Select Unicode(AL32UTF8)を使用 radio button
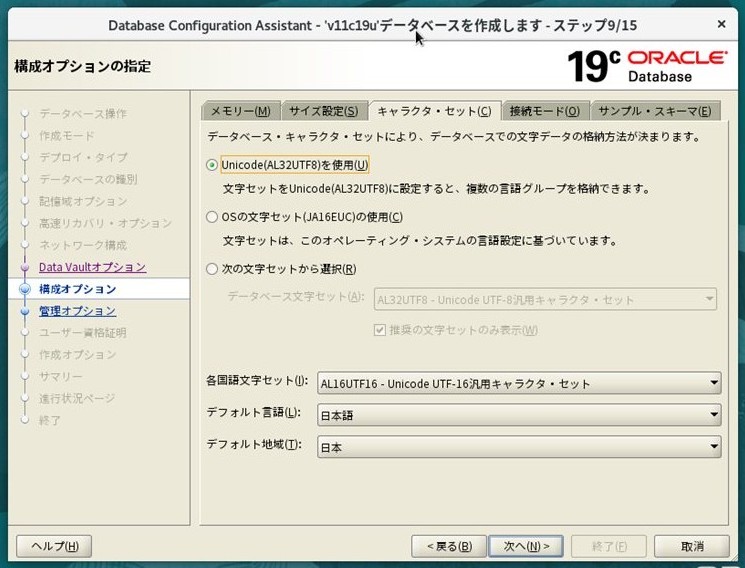This screenshot has height=568, width=745. (212, 165)
